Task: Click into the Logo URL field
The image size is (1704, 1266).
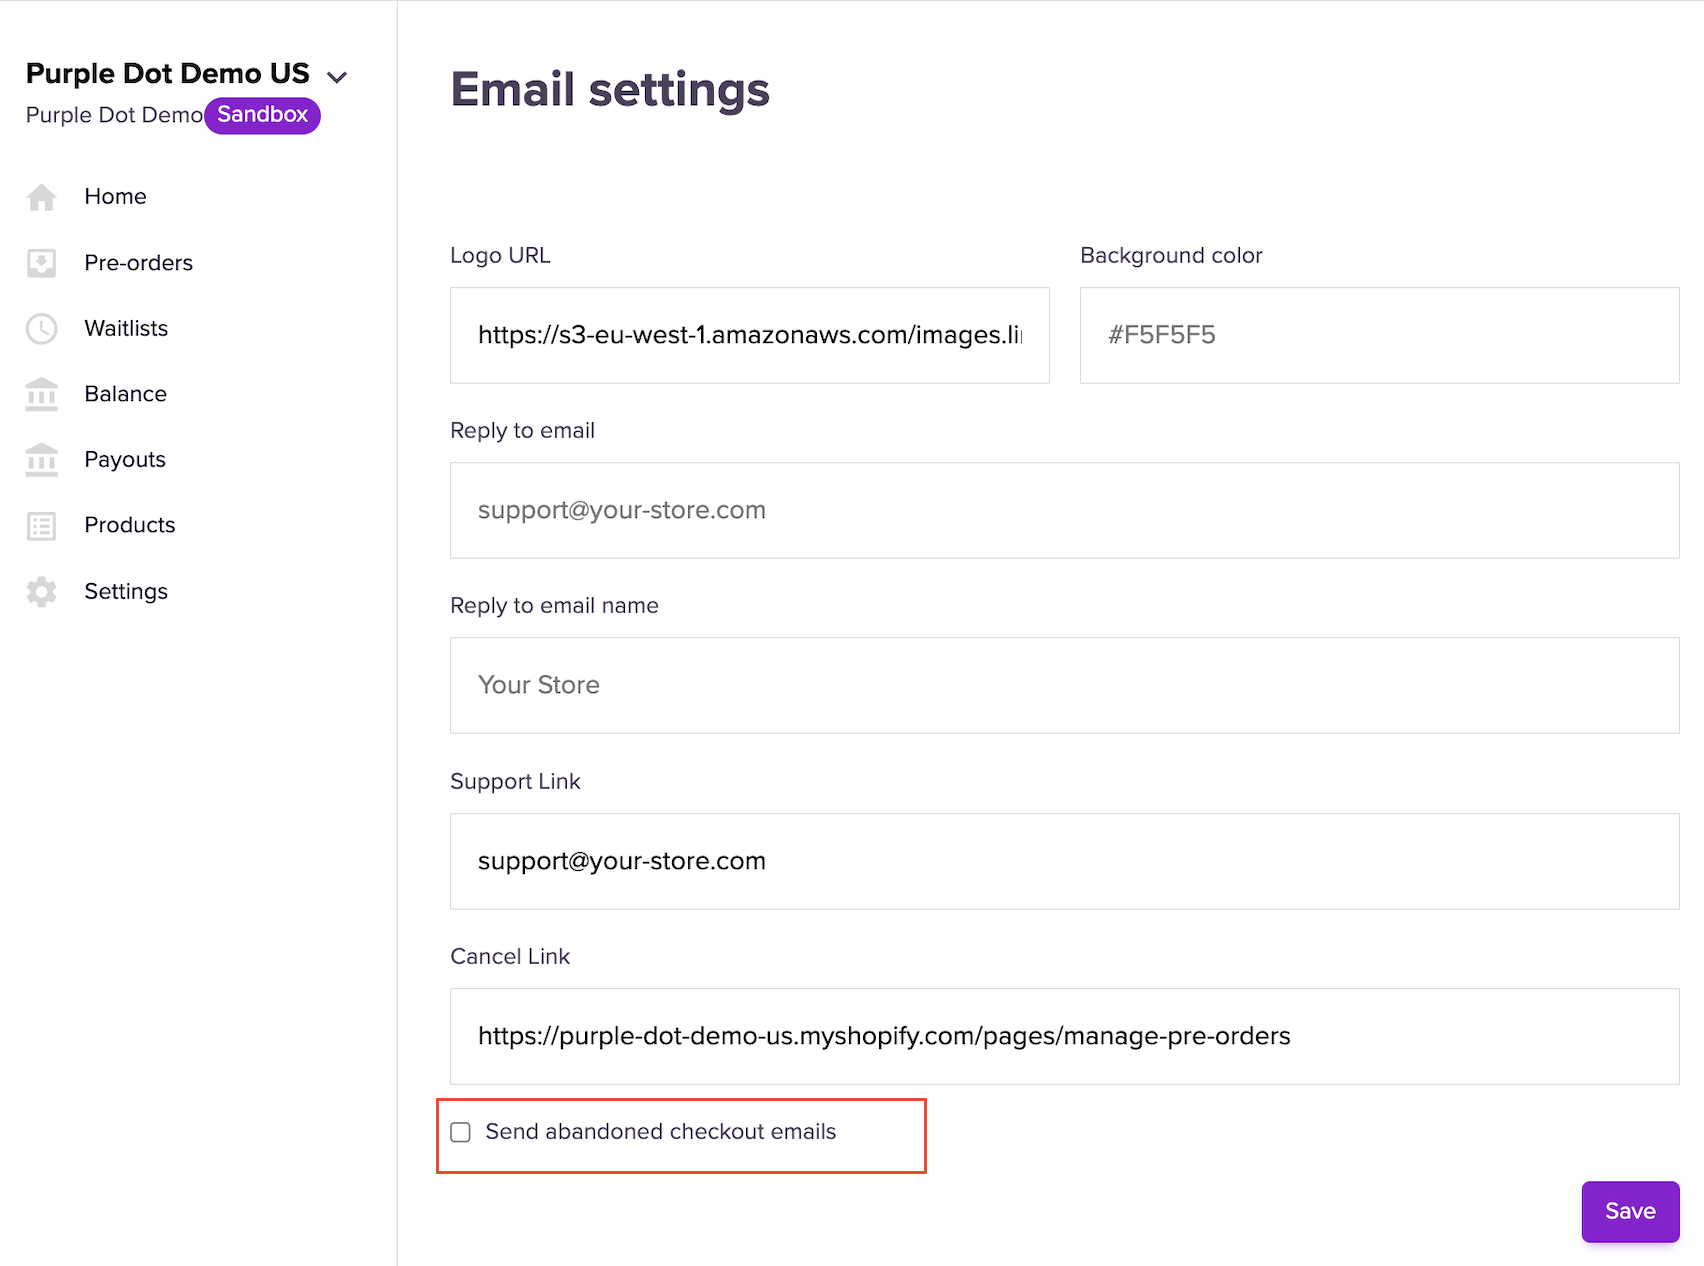Action: click(749, 336)
